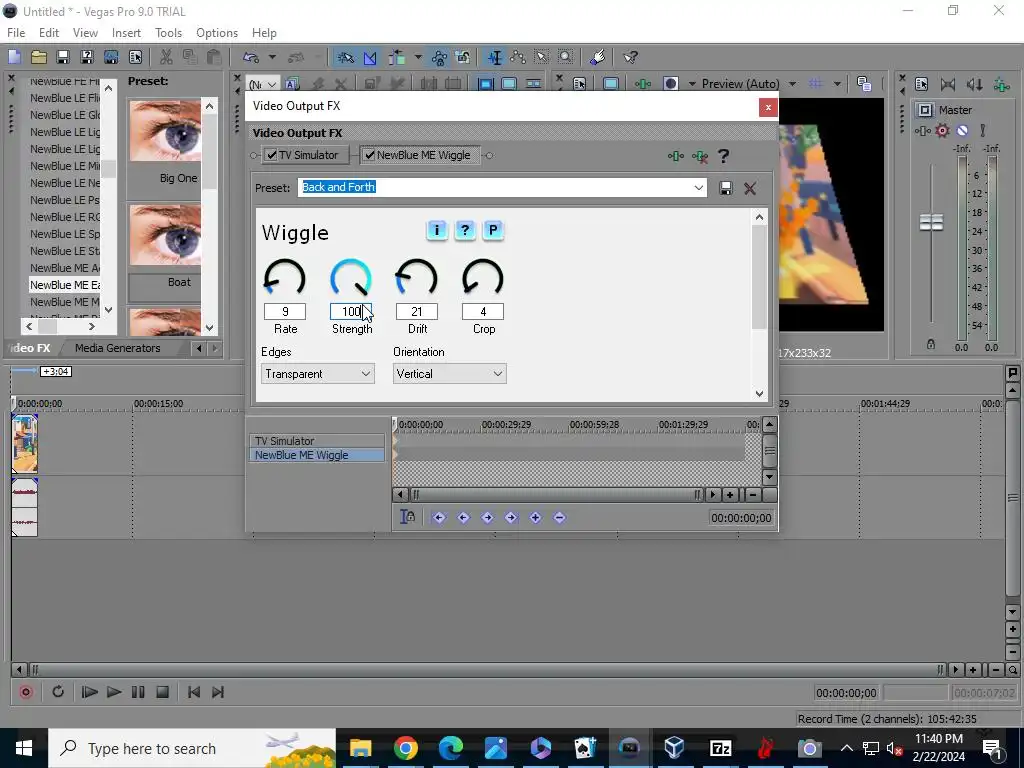This screenshot has width=1024, height=768.
Task: Click the blue 'P' button in Wiggle
Action: tap(493, 230)
